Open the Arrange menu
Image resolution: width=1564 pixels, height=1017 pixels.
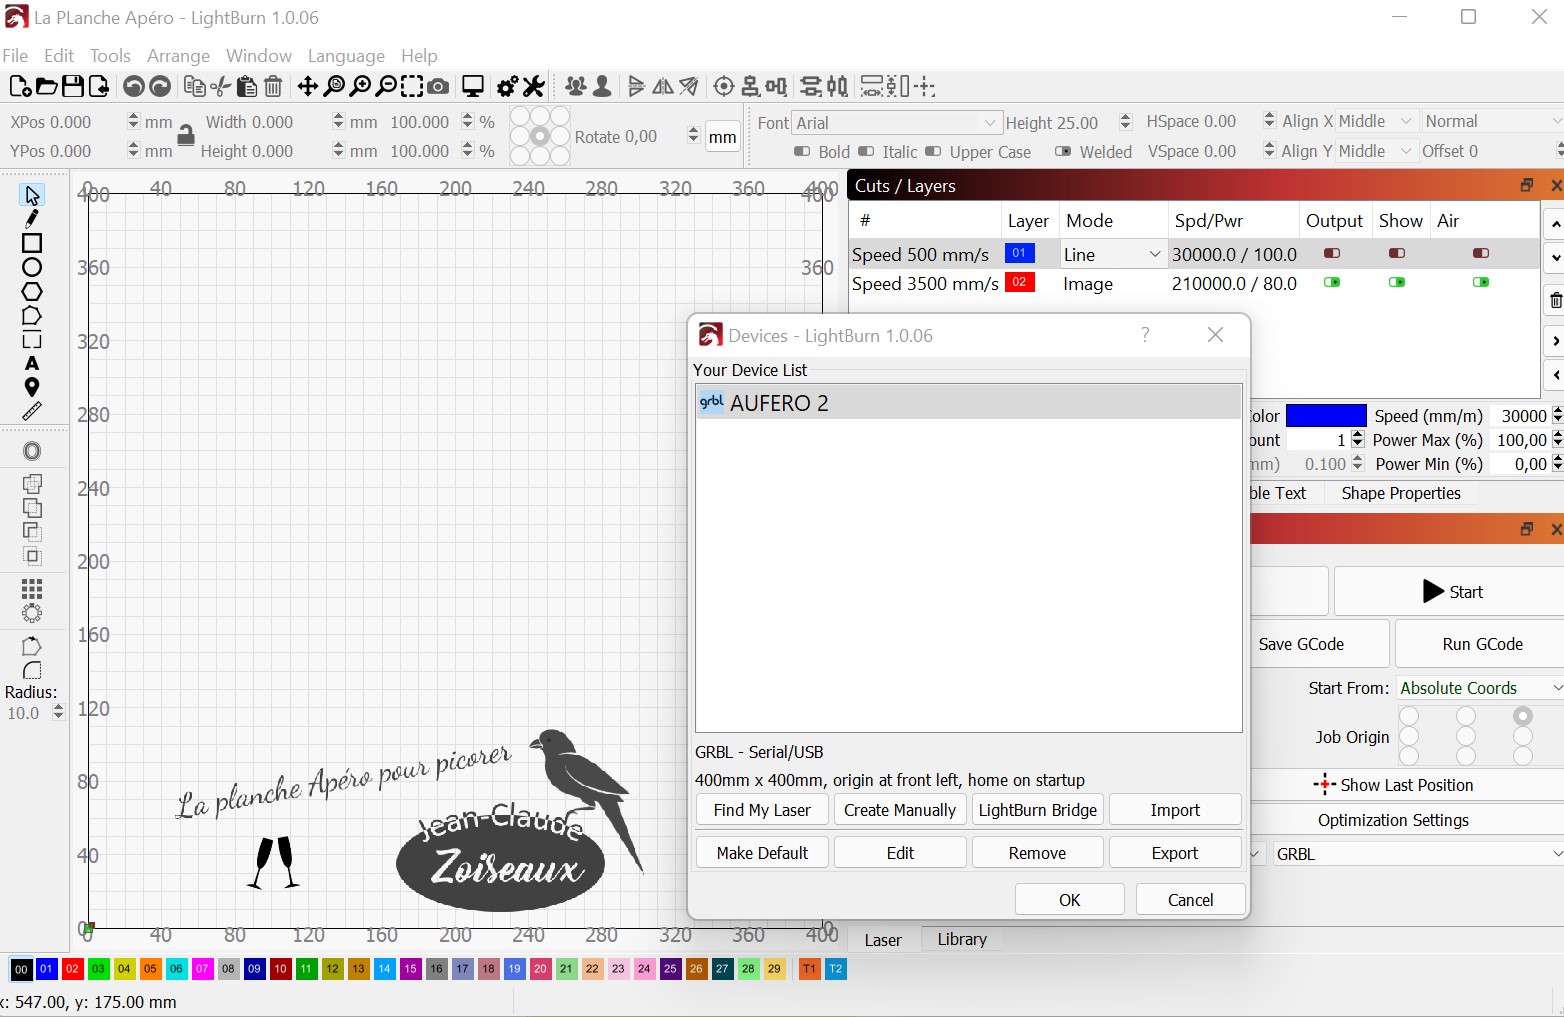[x=178, y=56]
